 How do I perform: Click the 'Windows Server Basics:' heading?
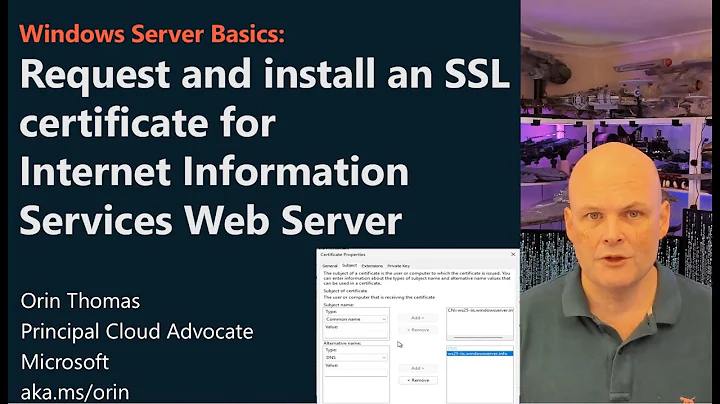[152, 34]
